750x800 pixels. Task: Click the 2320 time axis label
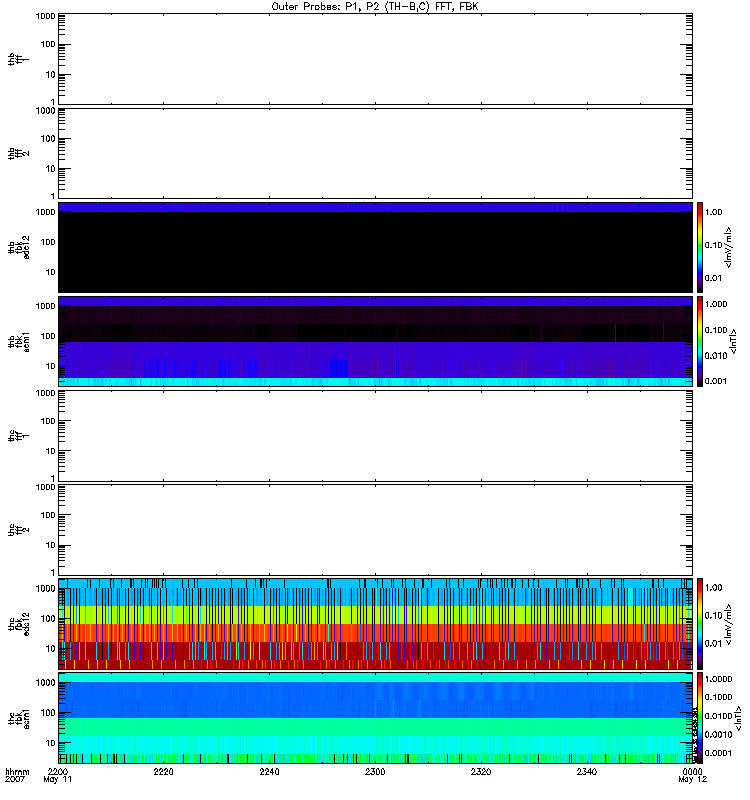pyautogui.click(x=481, y=772)
